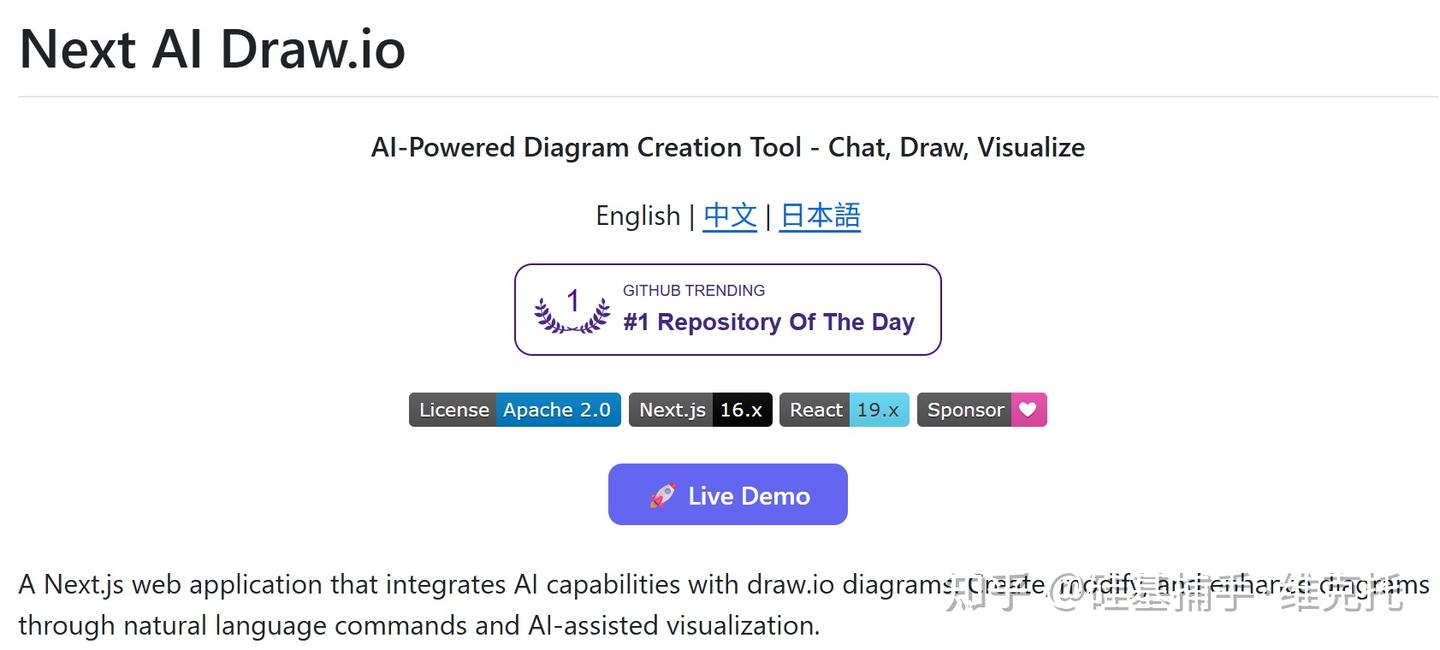Image resolution: width=1440 pixels, height=650 pixels.
Task: Select the Apache 2.0 segment of the License badge
Action: (x=557, y=409)
